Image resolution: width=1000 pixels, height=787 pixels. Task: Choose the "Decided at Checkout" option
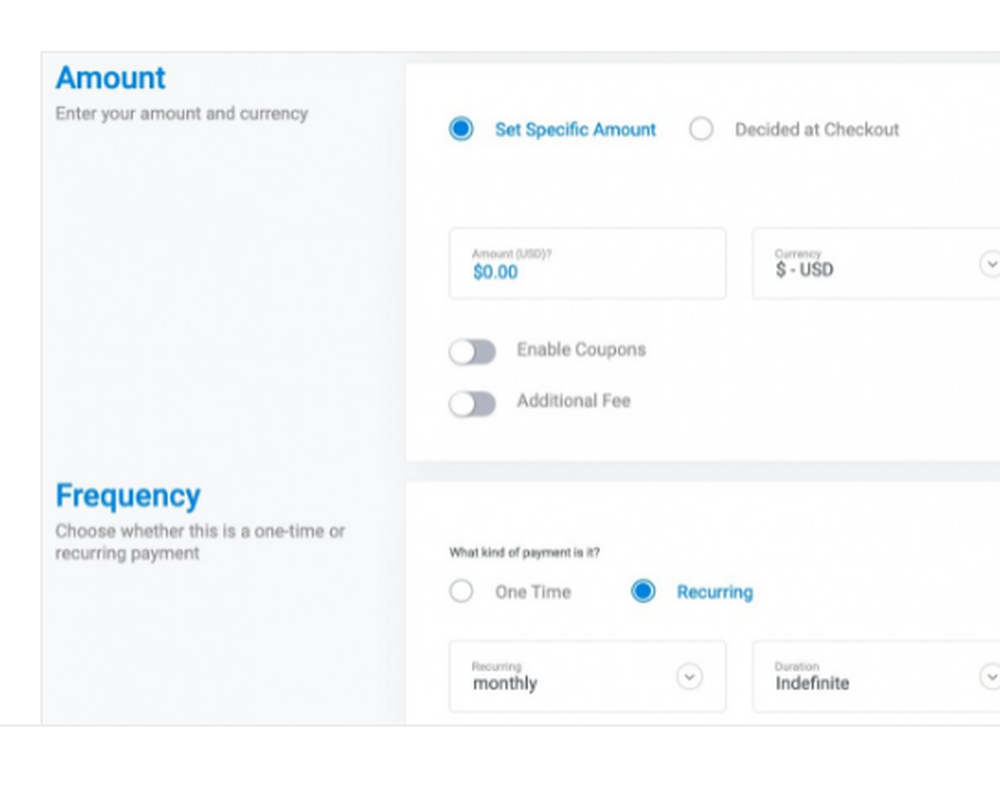click(x=702, y=129)
